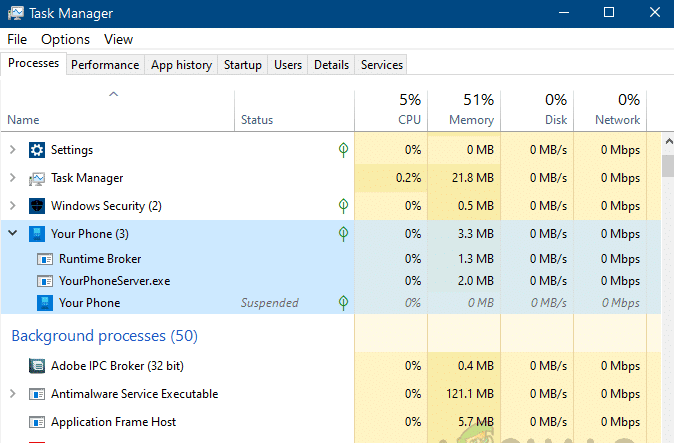Select the Your Phone (3) row name

(x=90, y=234)
